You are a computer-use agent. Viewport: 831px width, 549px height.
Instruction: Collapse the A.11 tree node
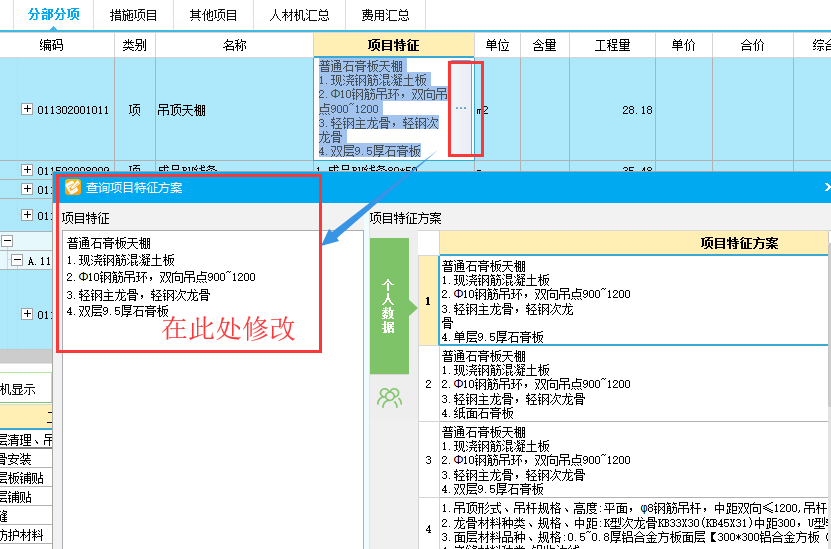17,260
